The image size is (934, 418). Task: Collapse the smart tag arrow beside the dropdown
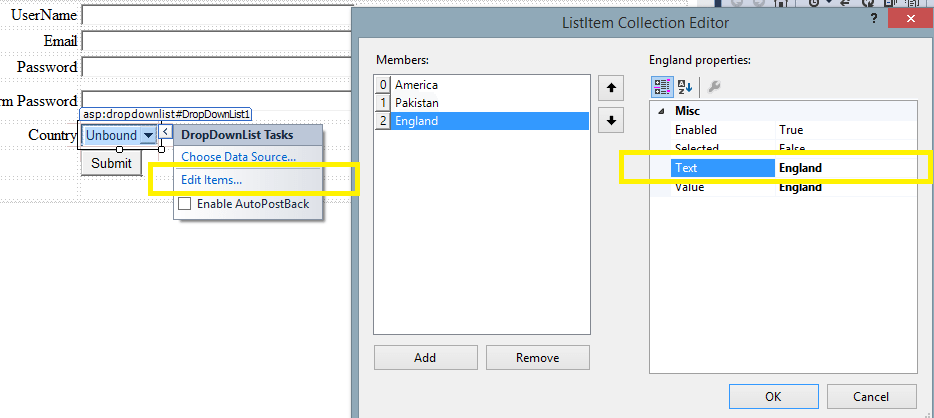click(x=166, y=133)
